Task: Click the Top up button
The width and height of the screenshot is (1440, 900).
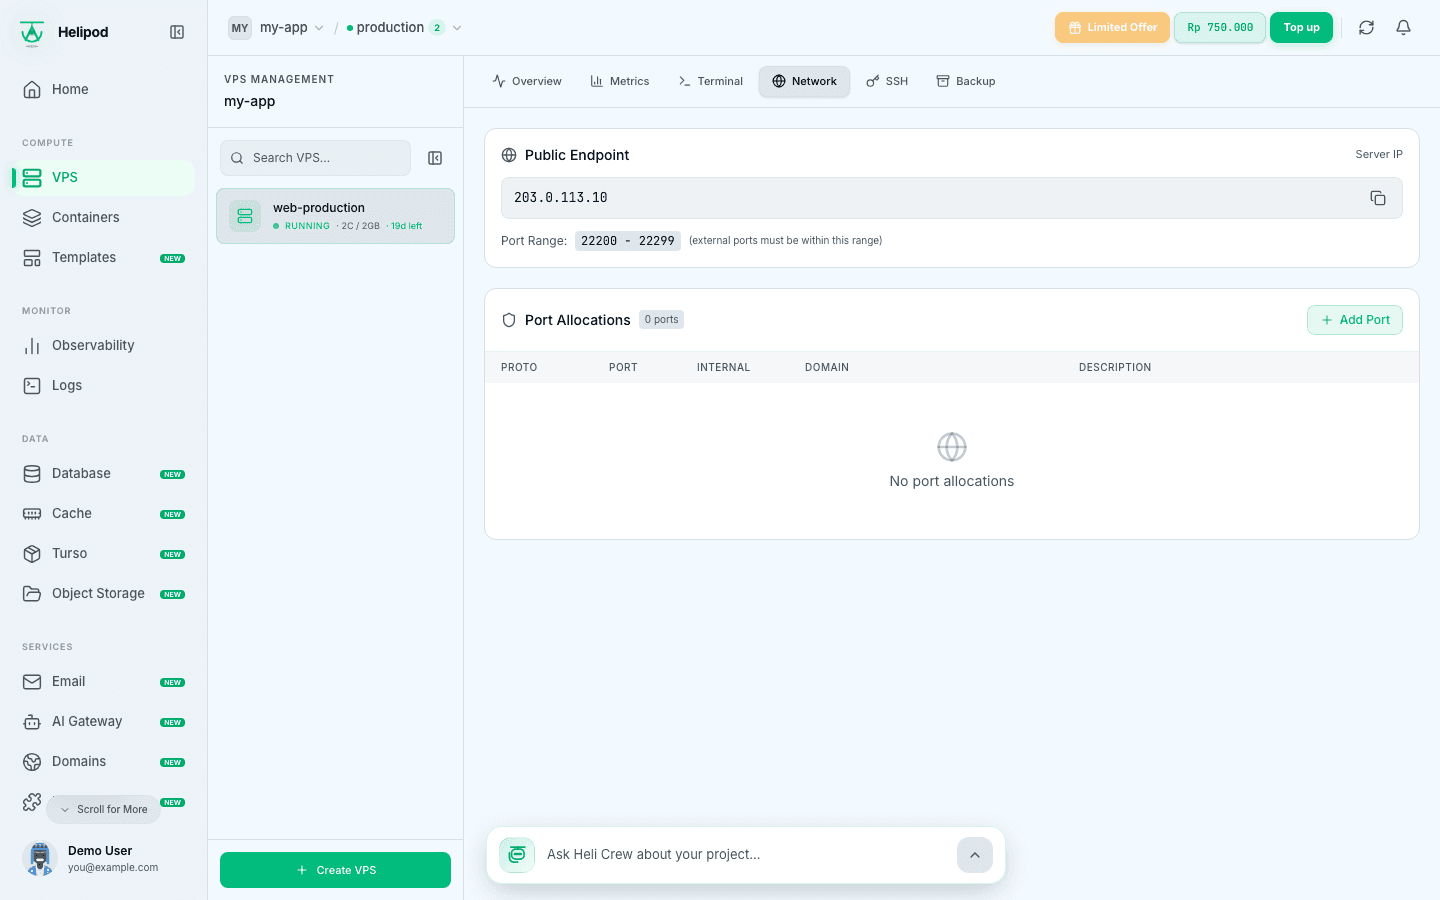Action: pos(1301,28)
